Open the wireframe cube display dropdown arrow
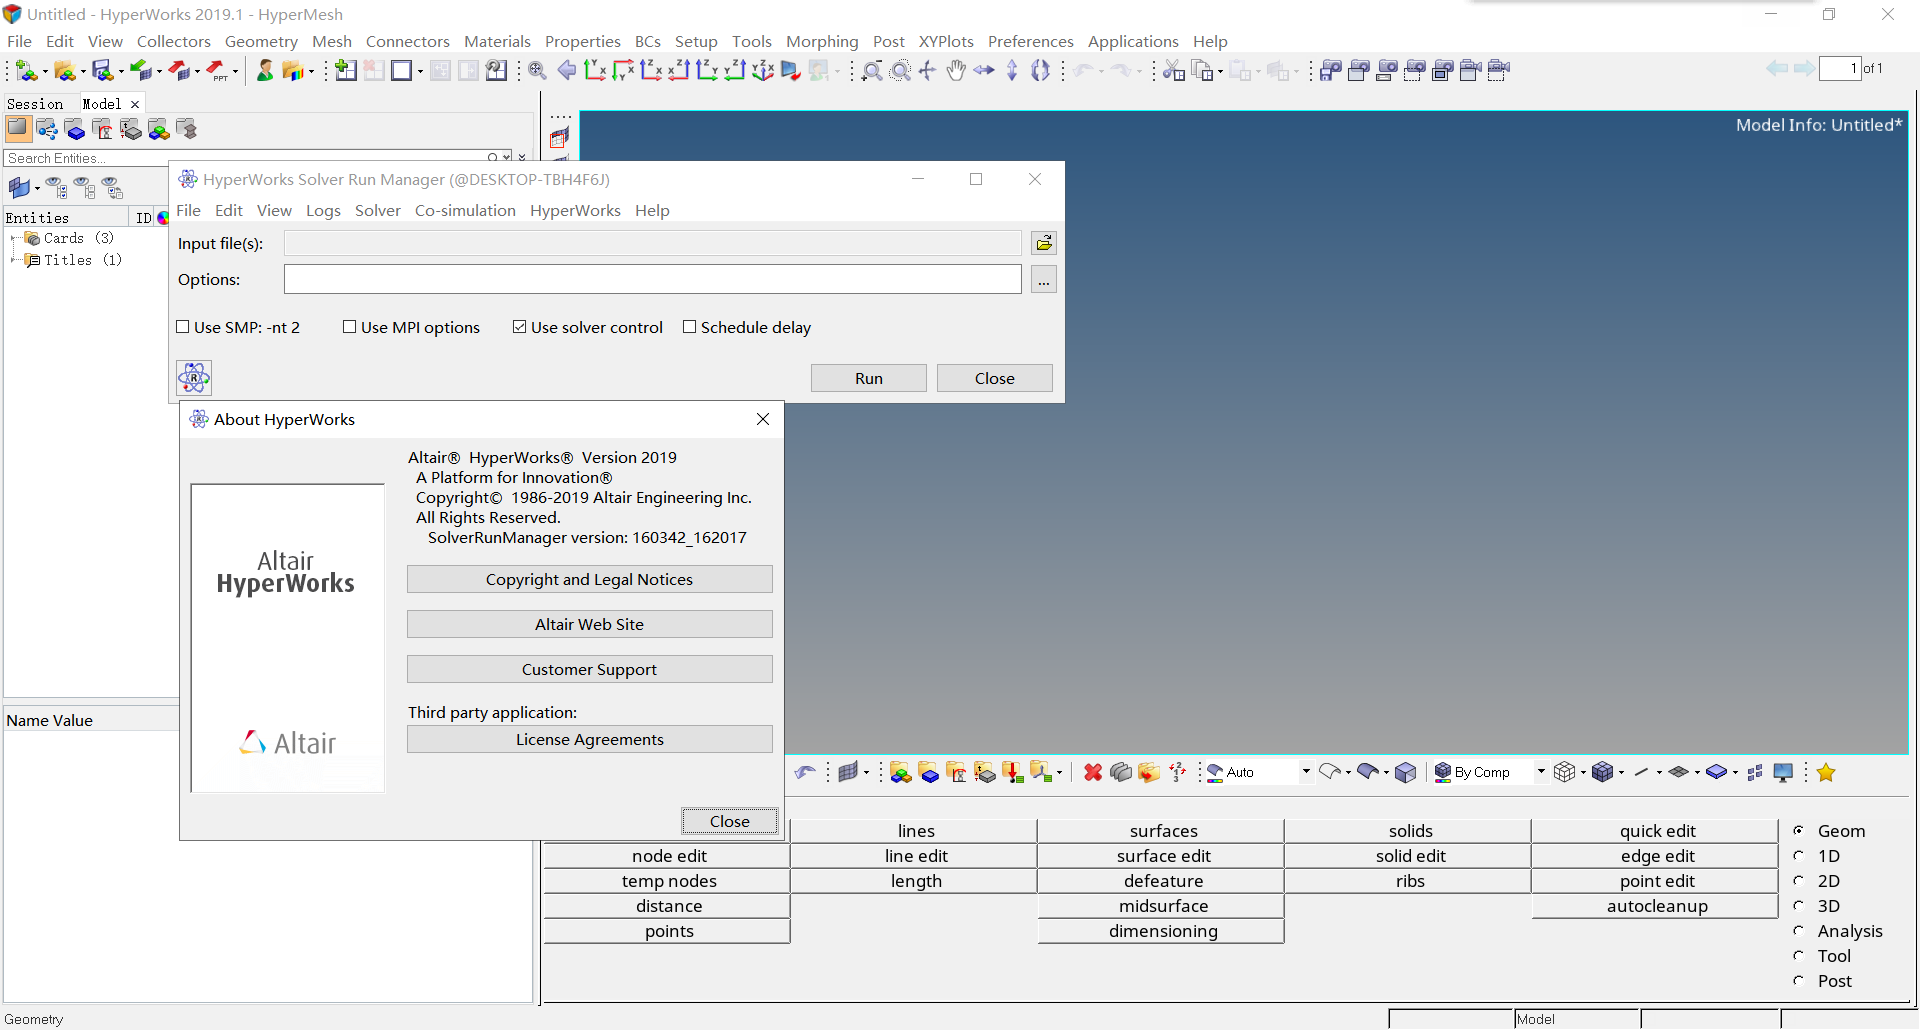The width and height of the screenshot is (1920, 1030). pyautogui.click(x=1584, y=772)
